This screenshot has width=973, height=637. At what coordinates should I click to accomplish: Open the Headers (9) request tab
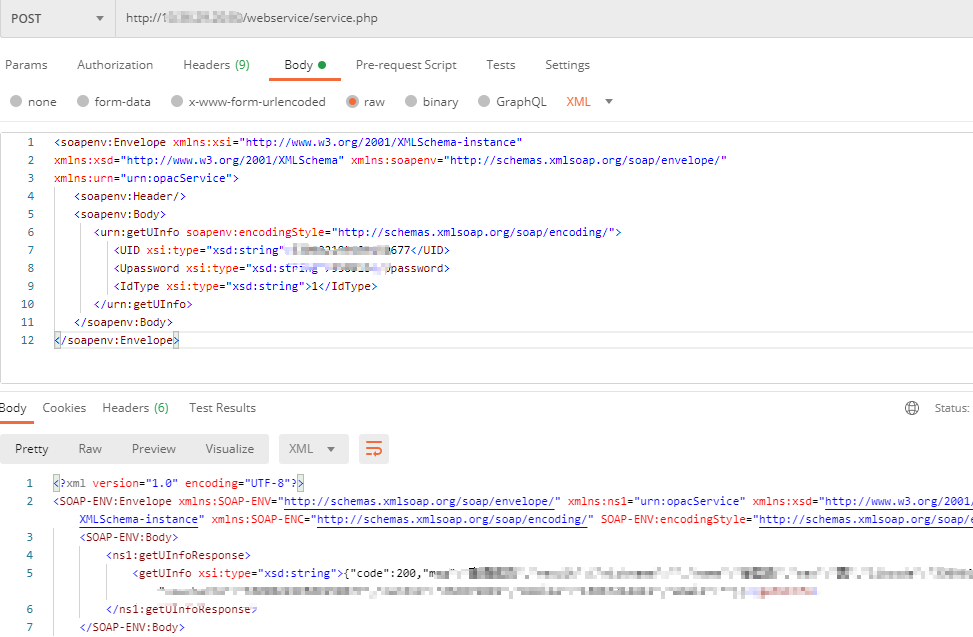(x=217, y=65)
